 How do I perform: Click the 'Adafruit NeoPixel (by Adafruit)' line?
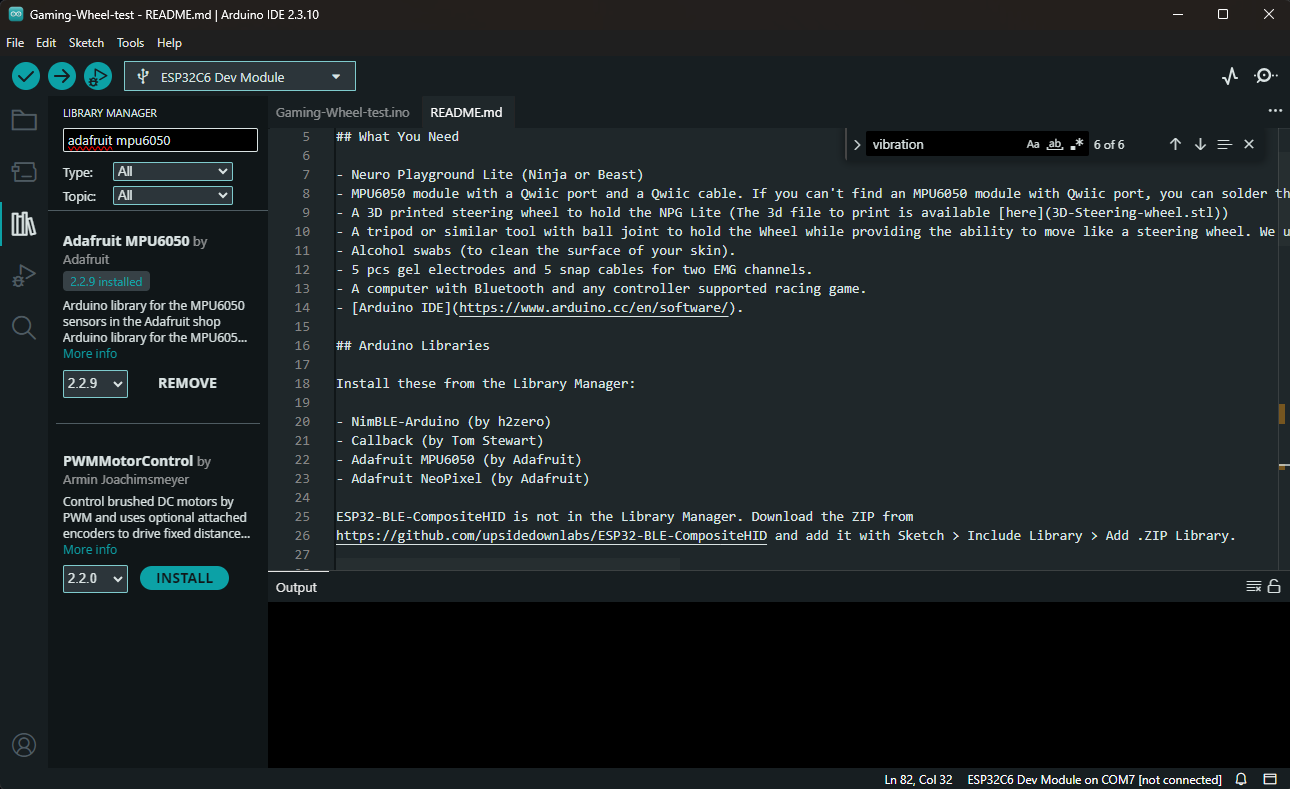pyautogui.click(x=463, y=479)
